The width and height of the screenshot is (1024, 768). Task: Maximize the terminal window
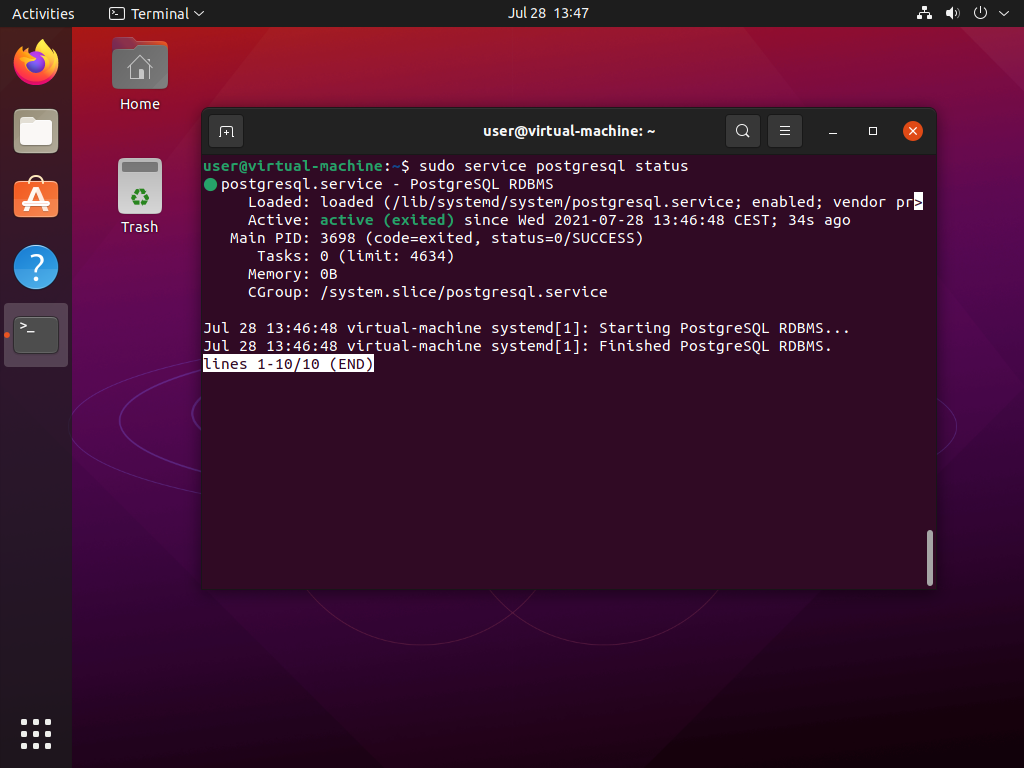(x=873, y=131)
